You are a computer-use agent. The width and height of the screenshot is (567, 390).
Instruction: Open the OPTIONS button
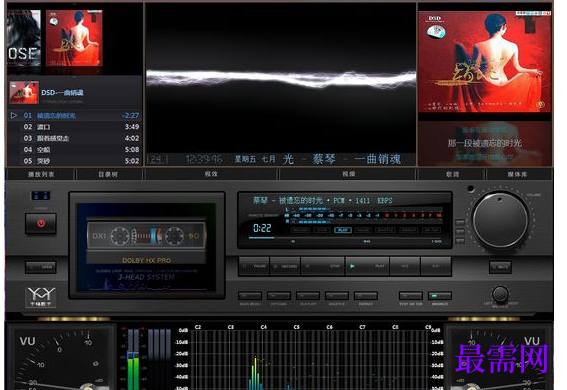pos(279,296)
